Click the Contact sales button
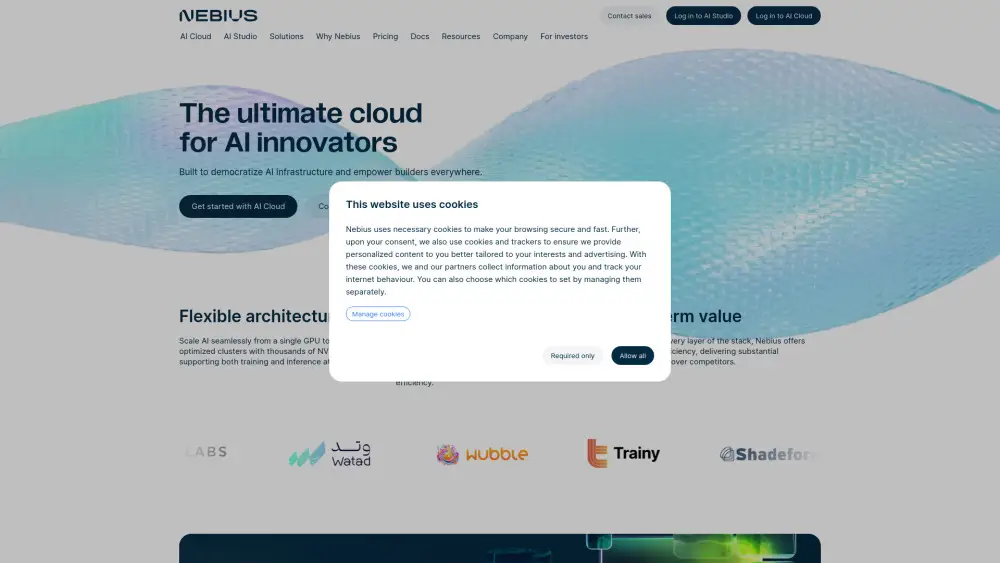The height and width of the screenshot is (563, 1000). (629, 16)
